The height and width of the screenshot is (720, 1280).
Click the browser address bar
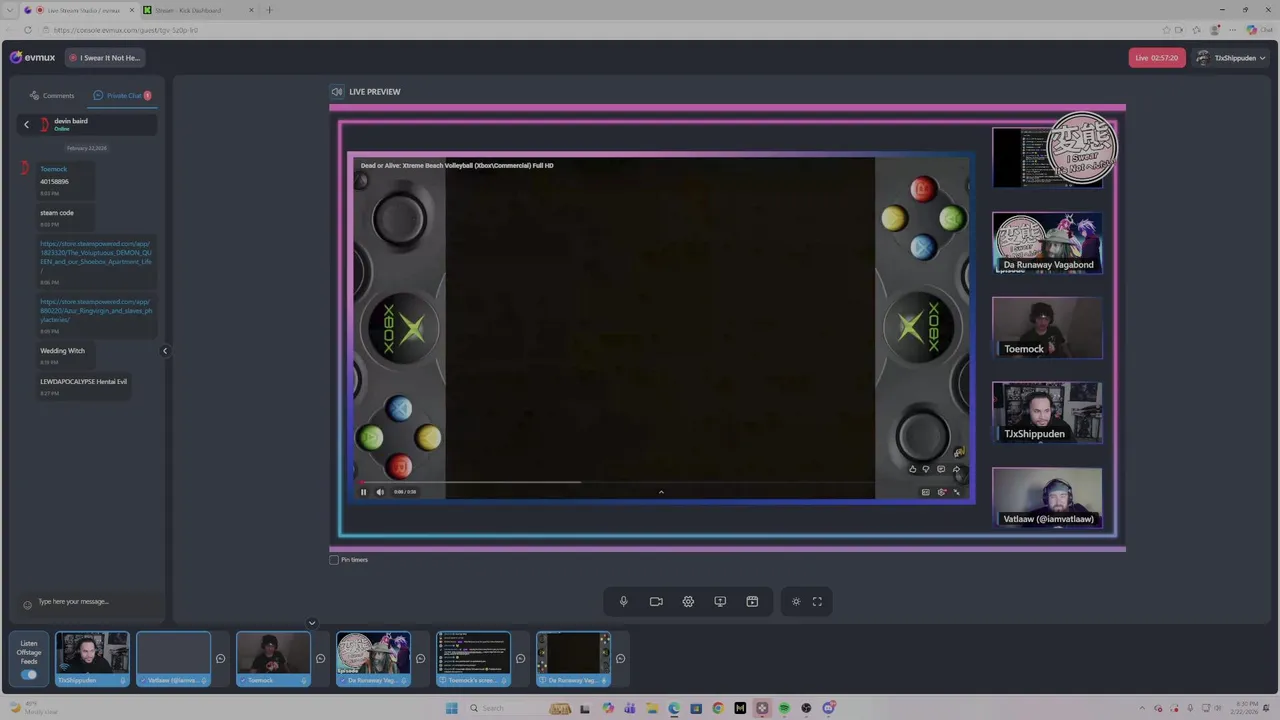click(600, 30)
